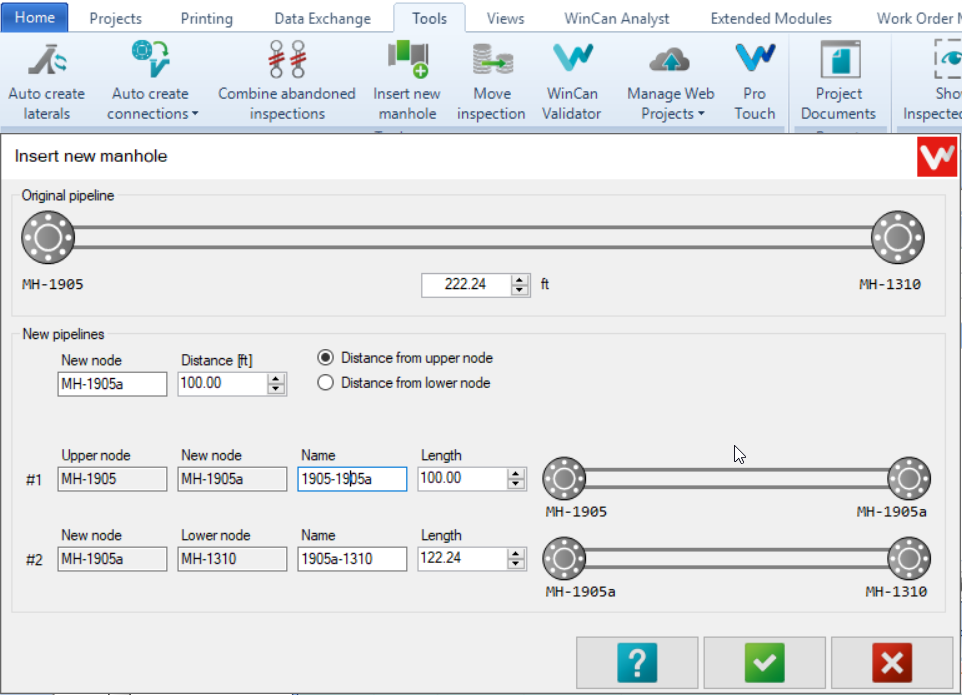Cancel with the red X button

[892, 662]
